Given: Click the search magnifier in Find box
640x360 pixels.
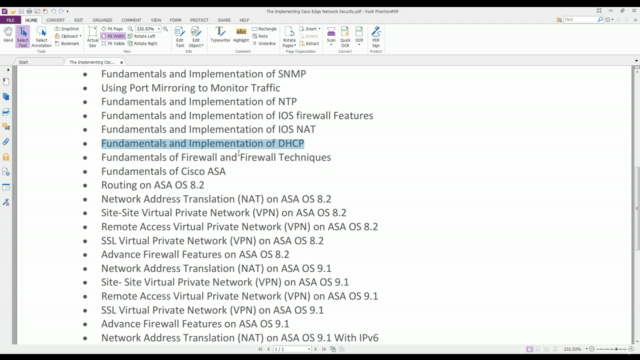Looking at the screenshot, I should pos(600,20).
